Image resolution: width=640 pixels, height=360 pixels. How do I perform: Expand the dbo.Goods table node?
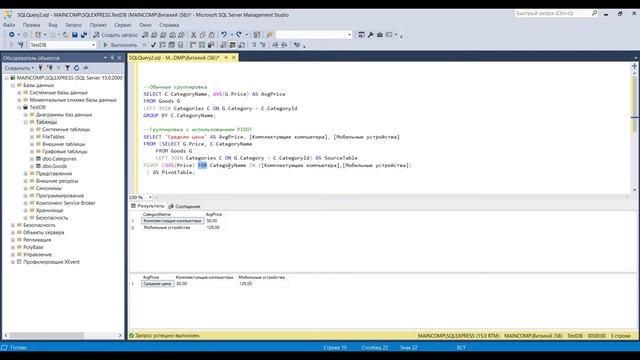point(32,166)
